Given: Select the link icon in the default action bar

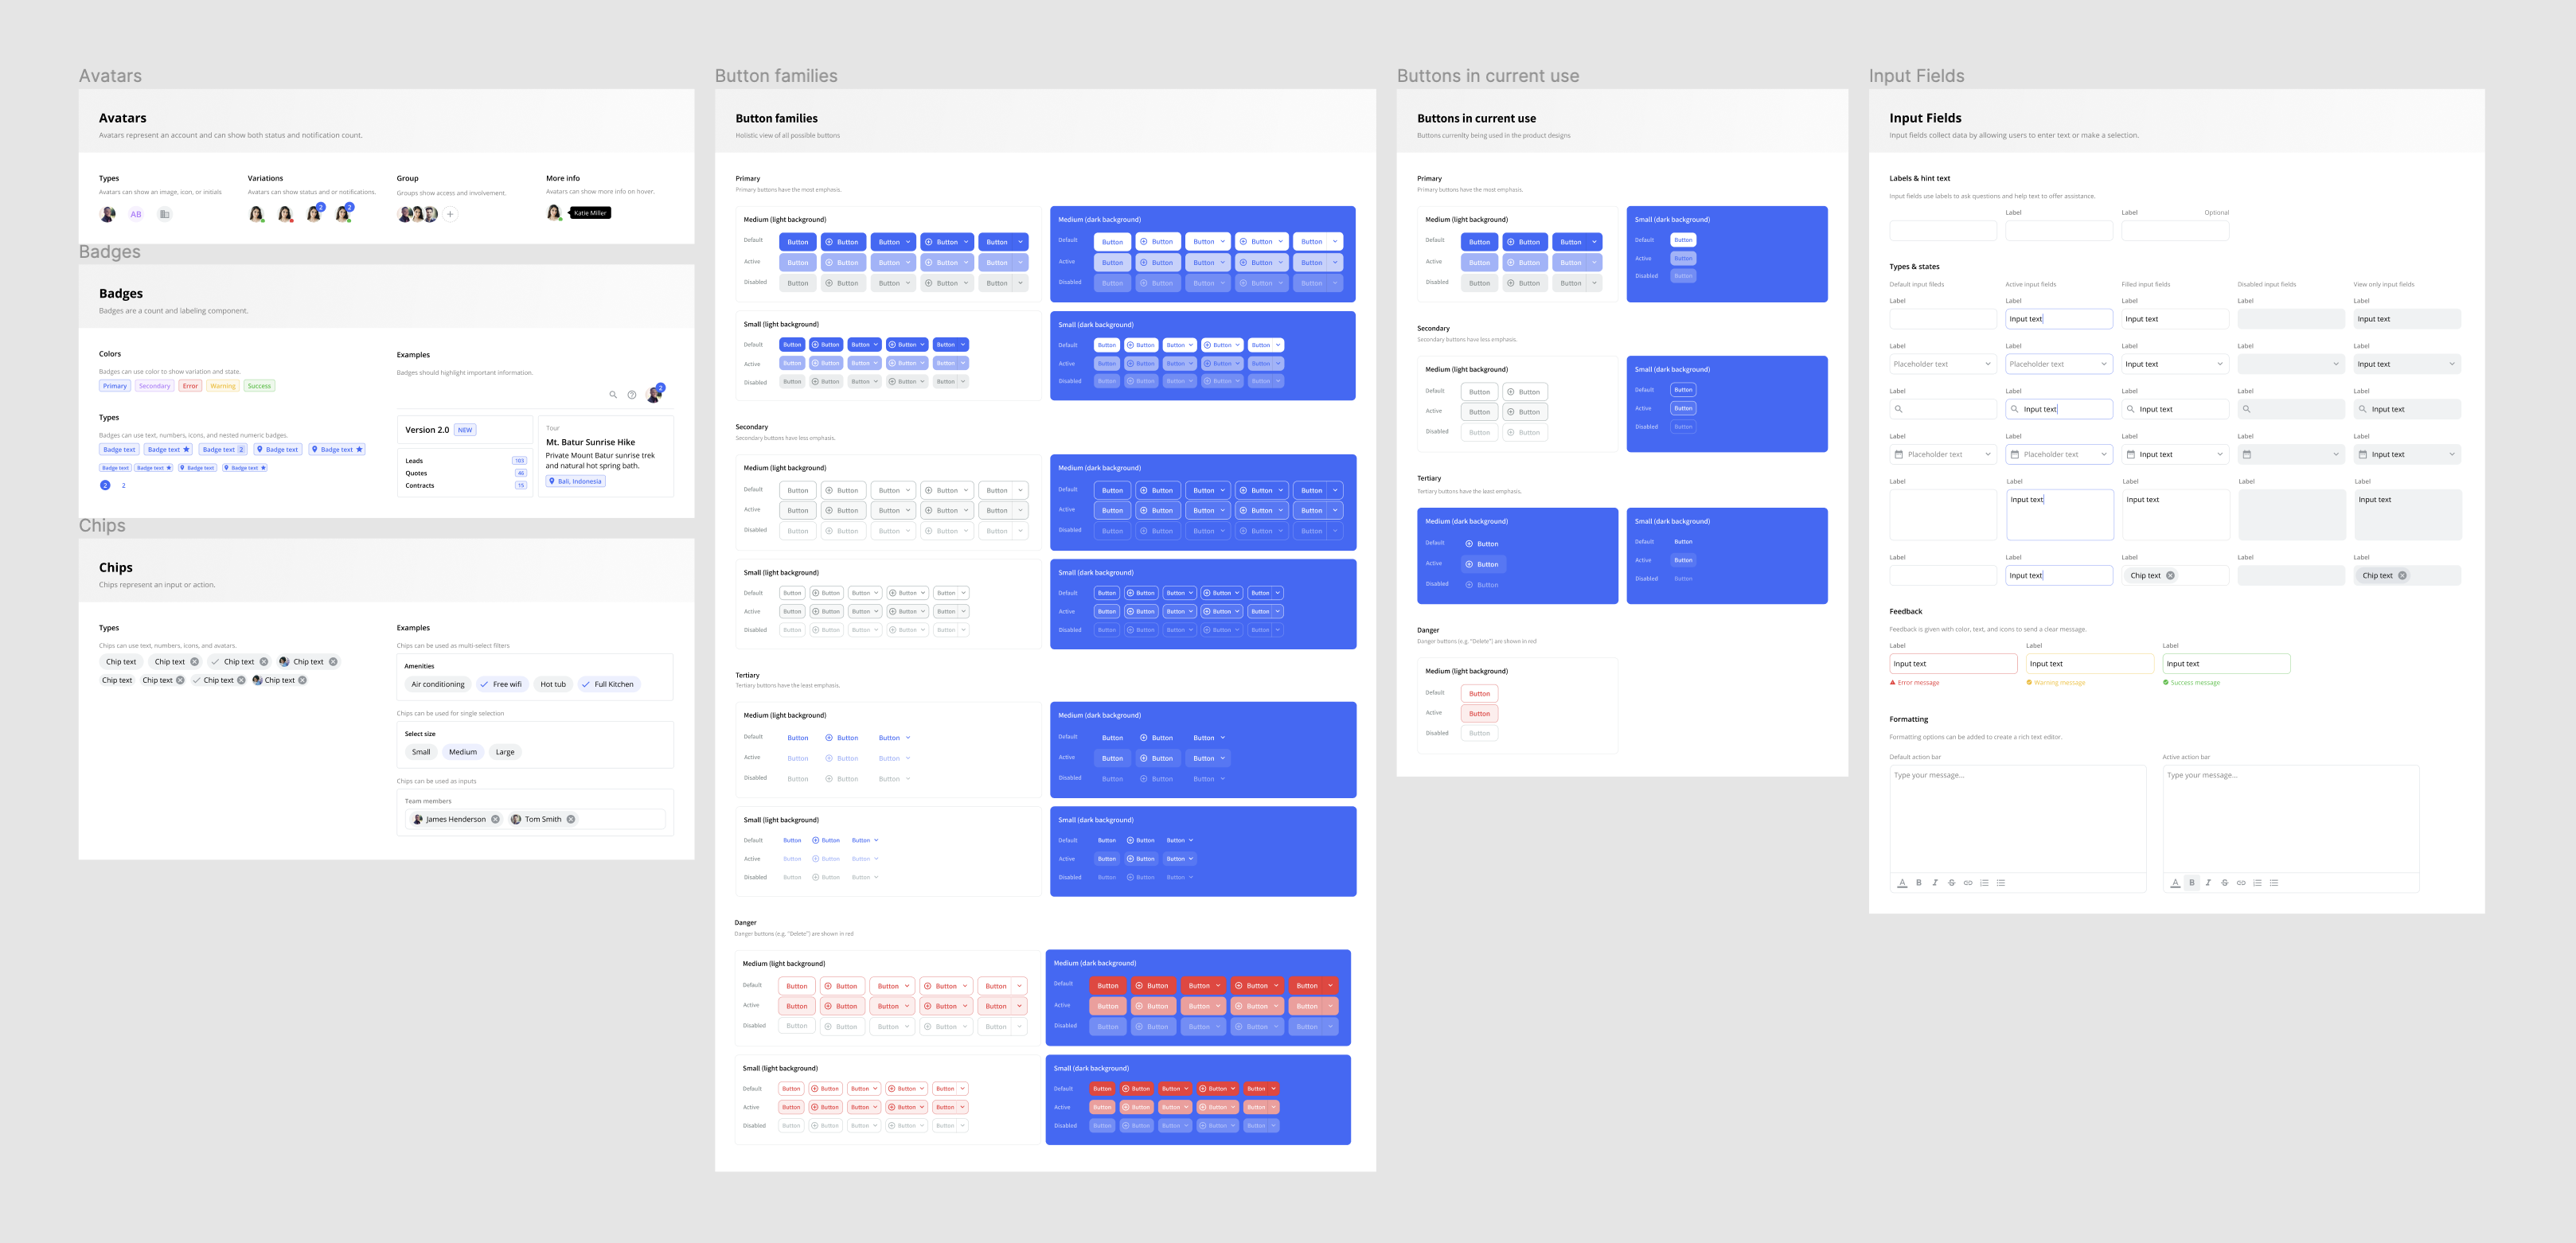Looking at the screenshot, I should pos(1968,883).
